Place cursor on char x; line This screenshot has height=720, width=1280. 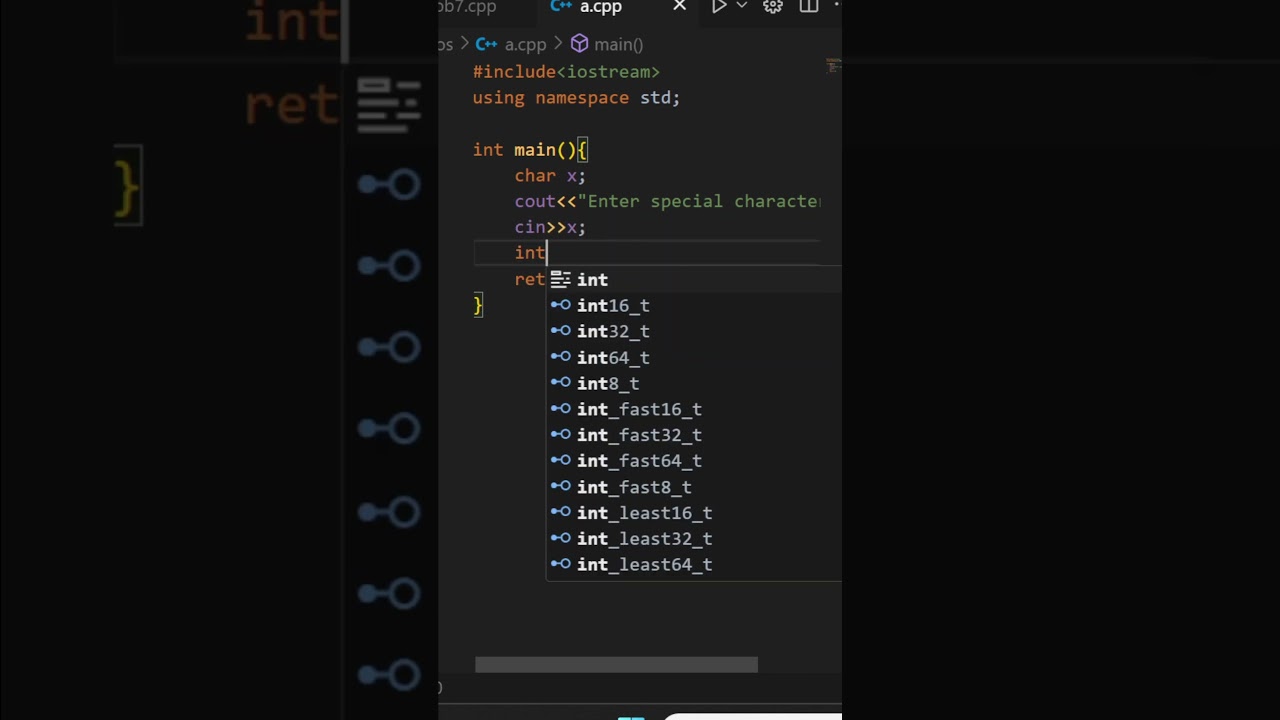point(550,176)
